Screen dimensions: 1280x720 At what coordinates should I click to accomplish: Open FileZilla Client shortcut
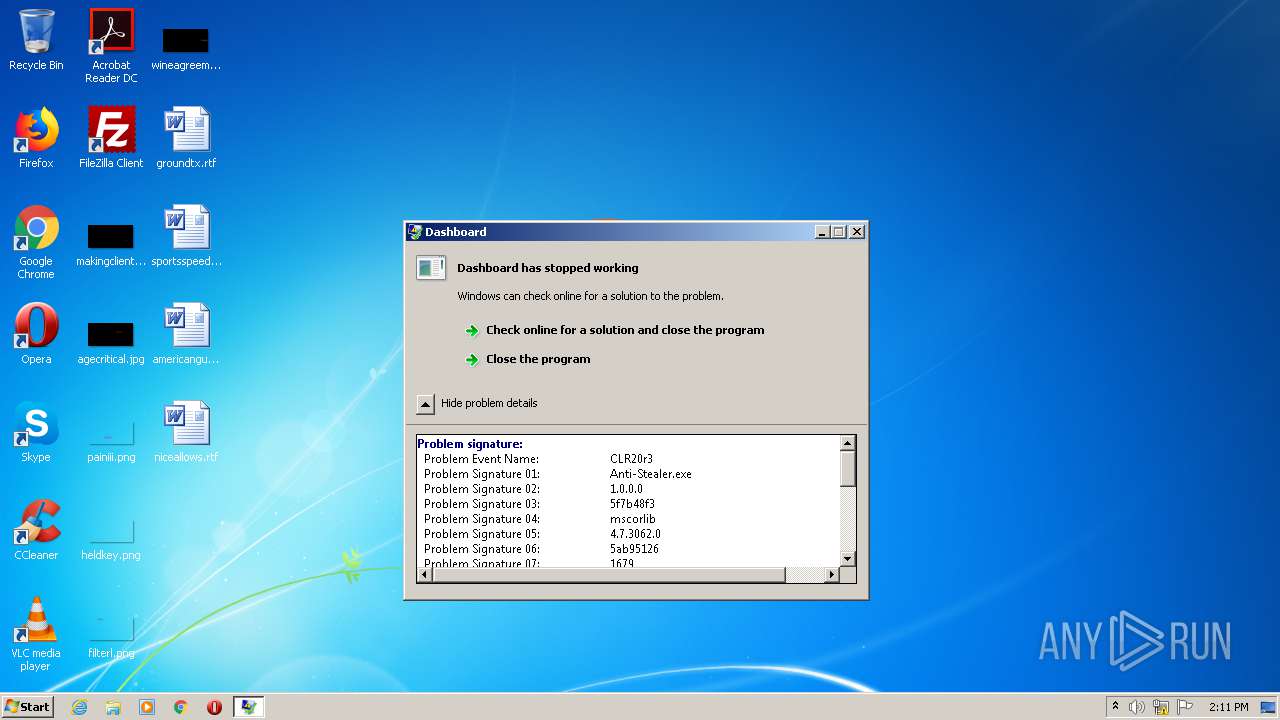(111, 138)
